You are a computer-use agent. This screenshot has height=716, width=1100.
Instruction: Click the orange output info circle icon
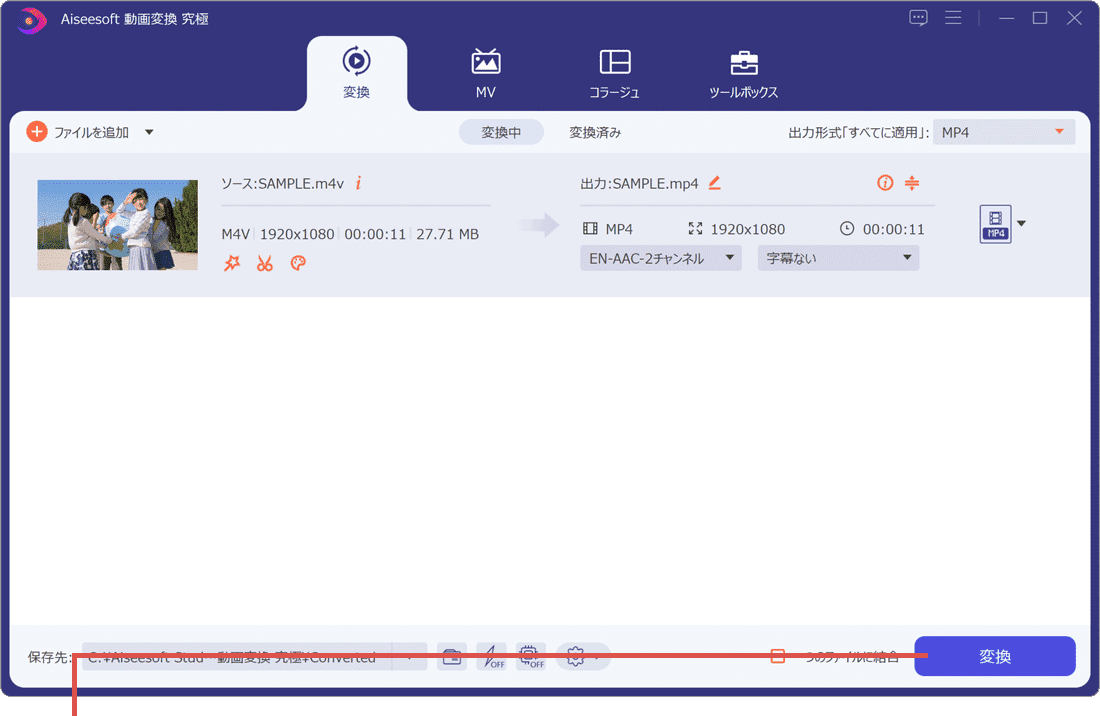click(x=884, y=183)
